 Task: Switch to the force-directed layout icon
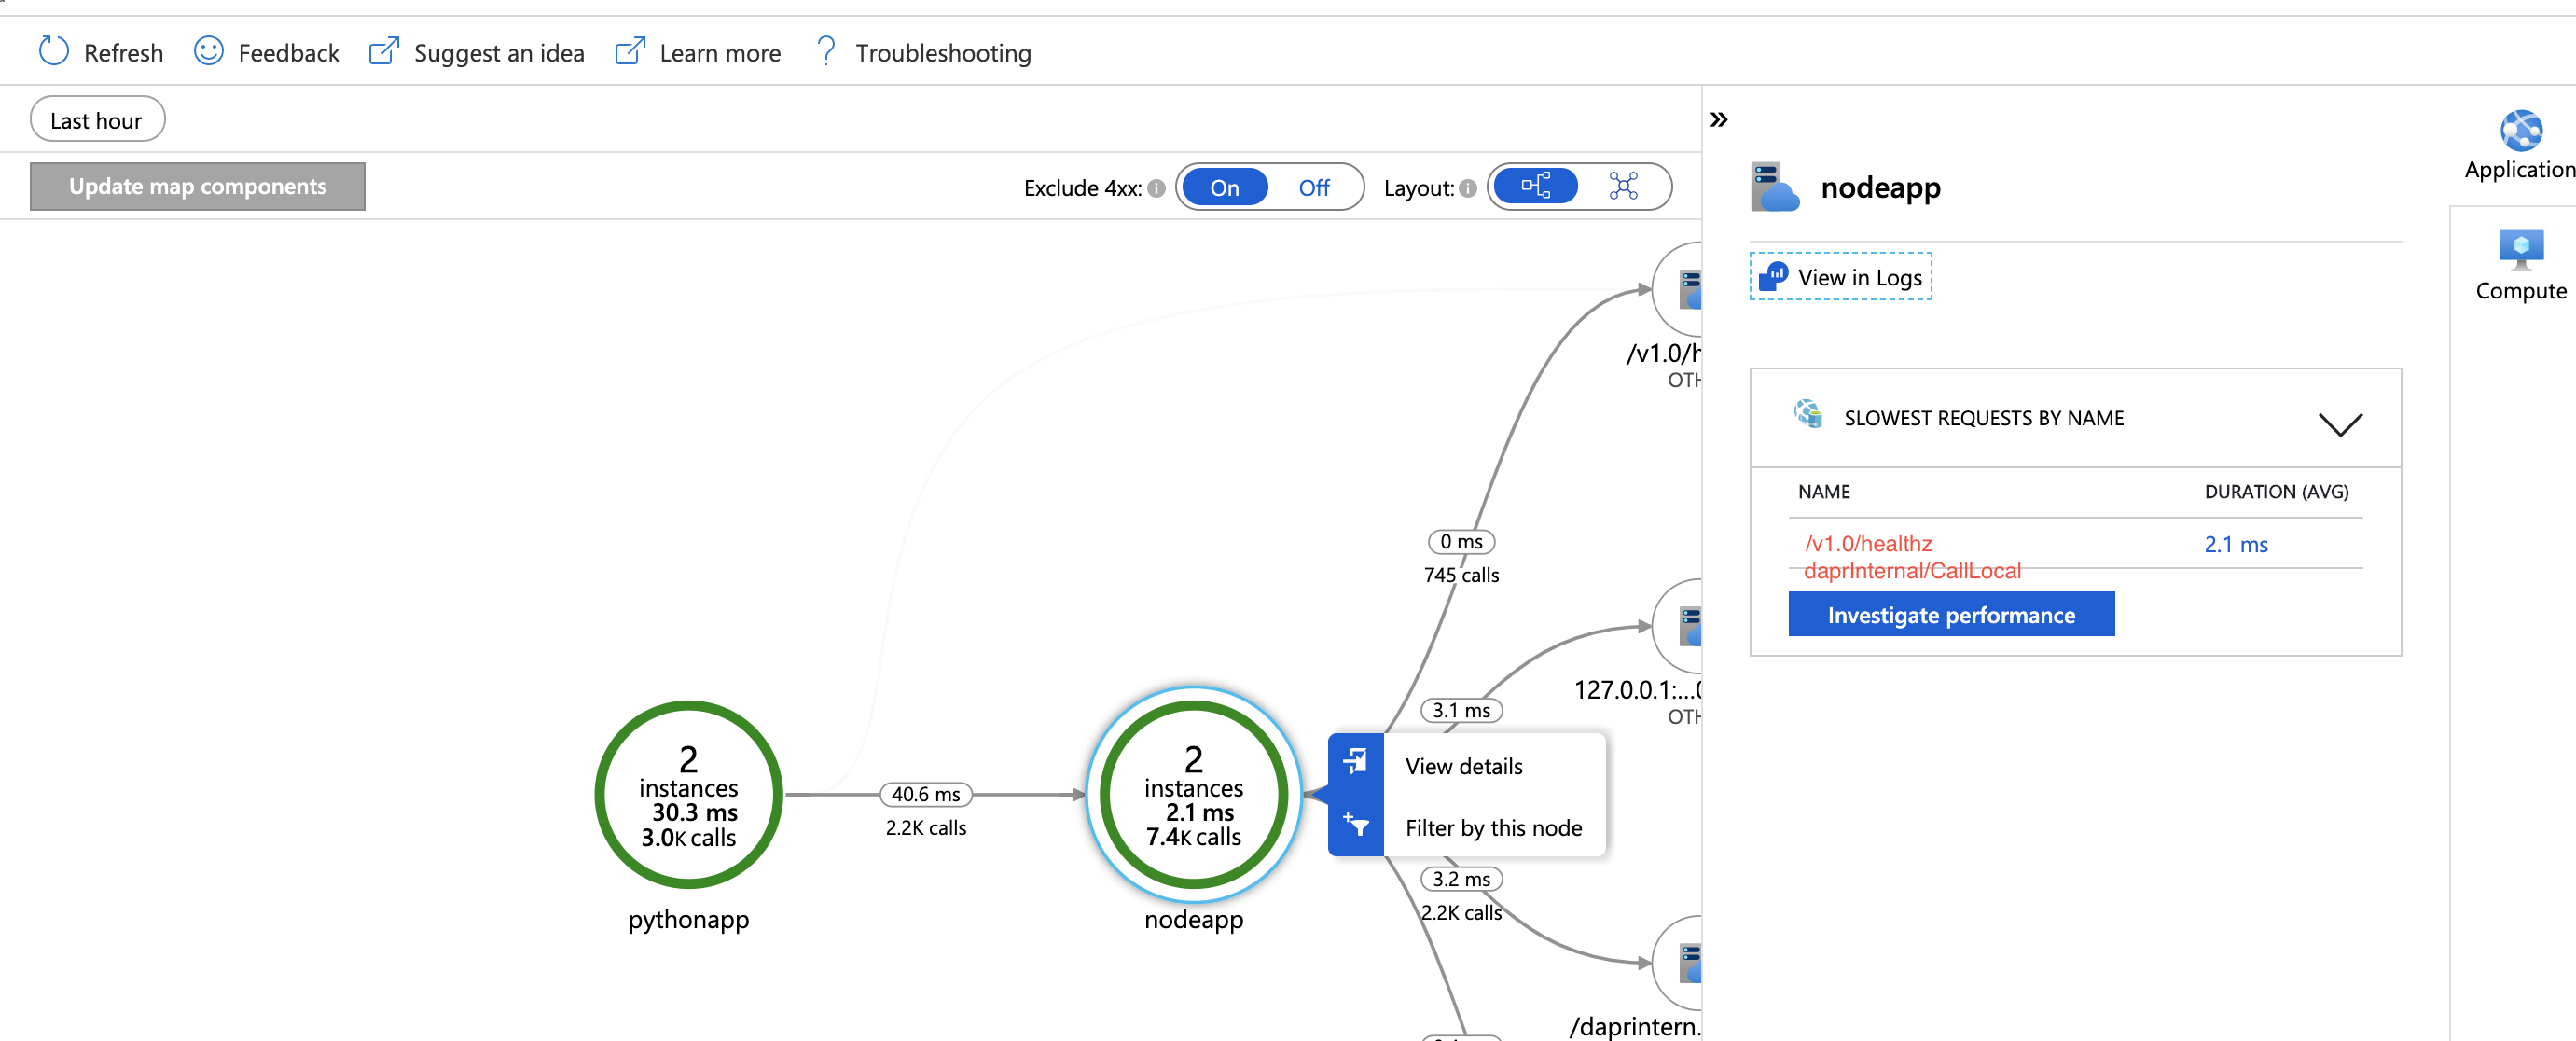point(1624,186)
